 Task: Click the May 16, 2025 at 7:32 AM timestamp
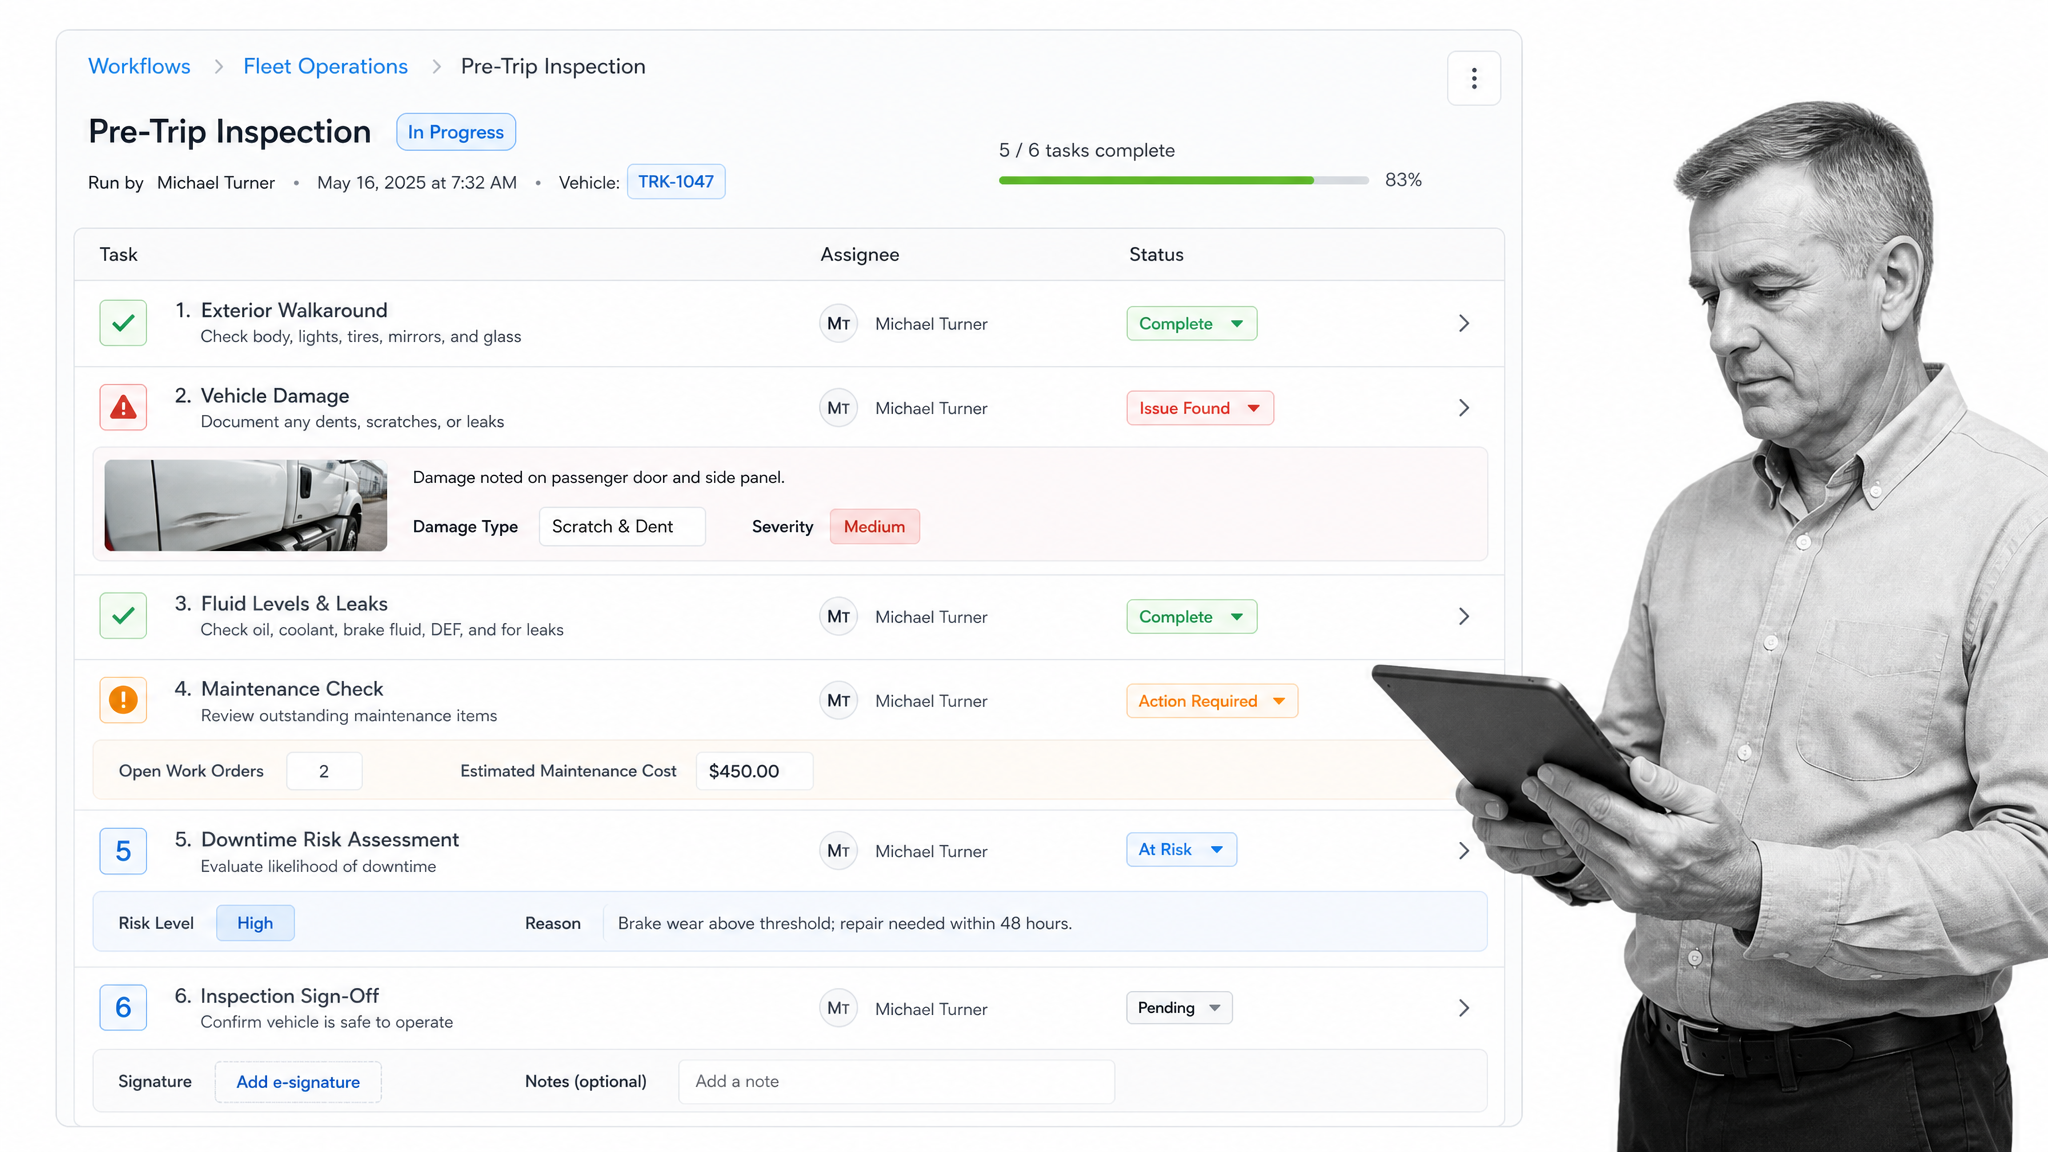pos(417,182)
